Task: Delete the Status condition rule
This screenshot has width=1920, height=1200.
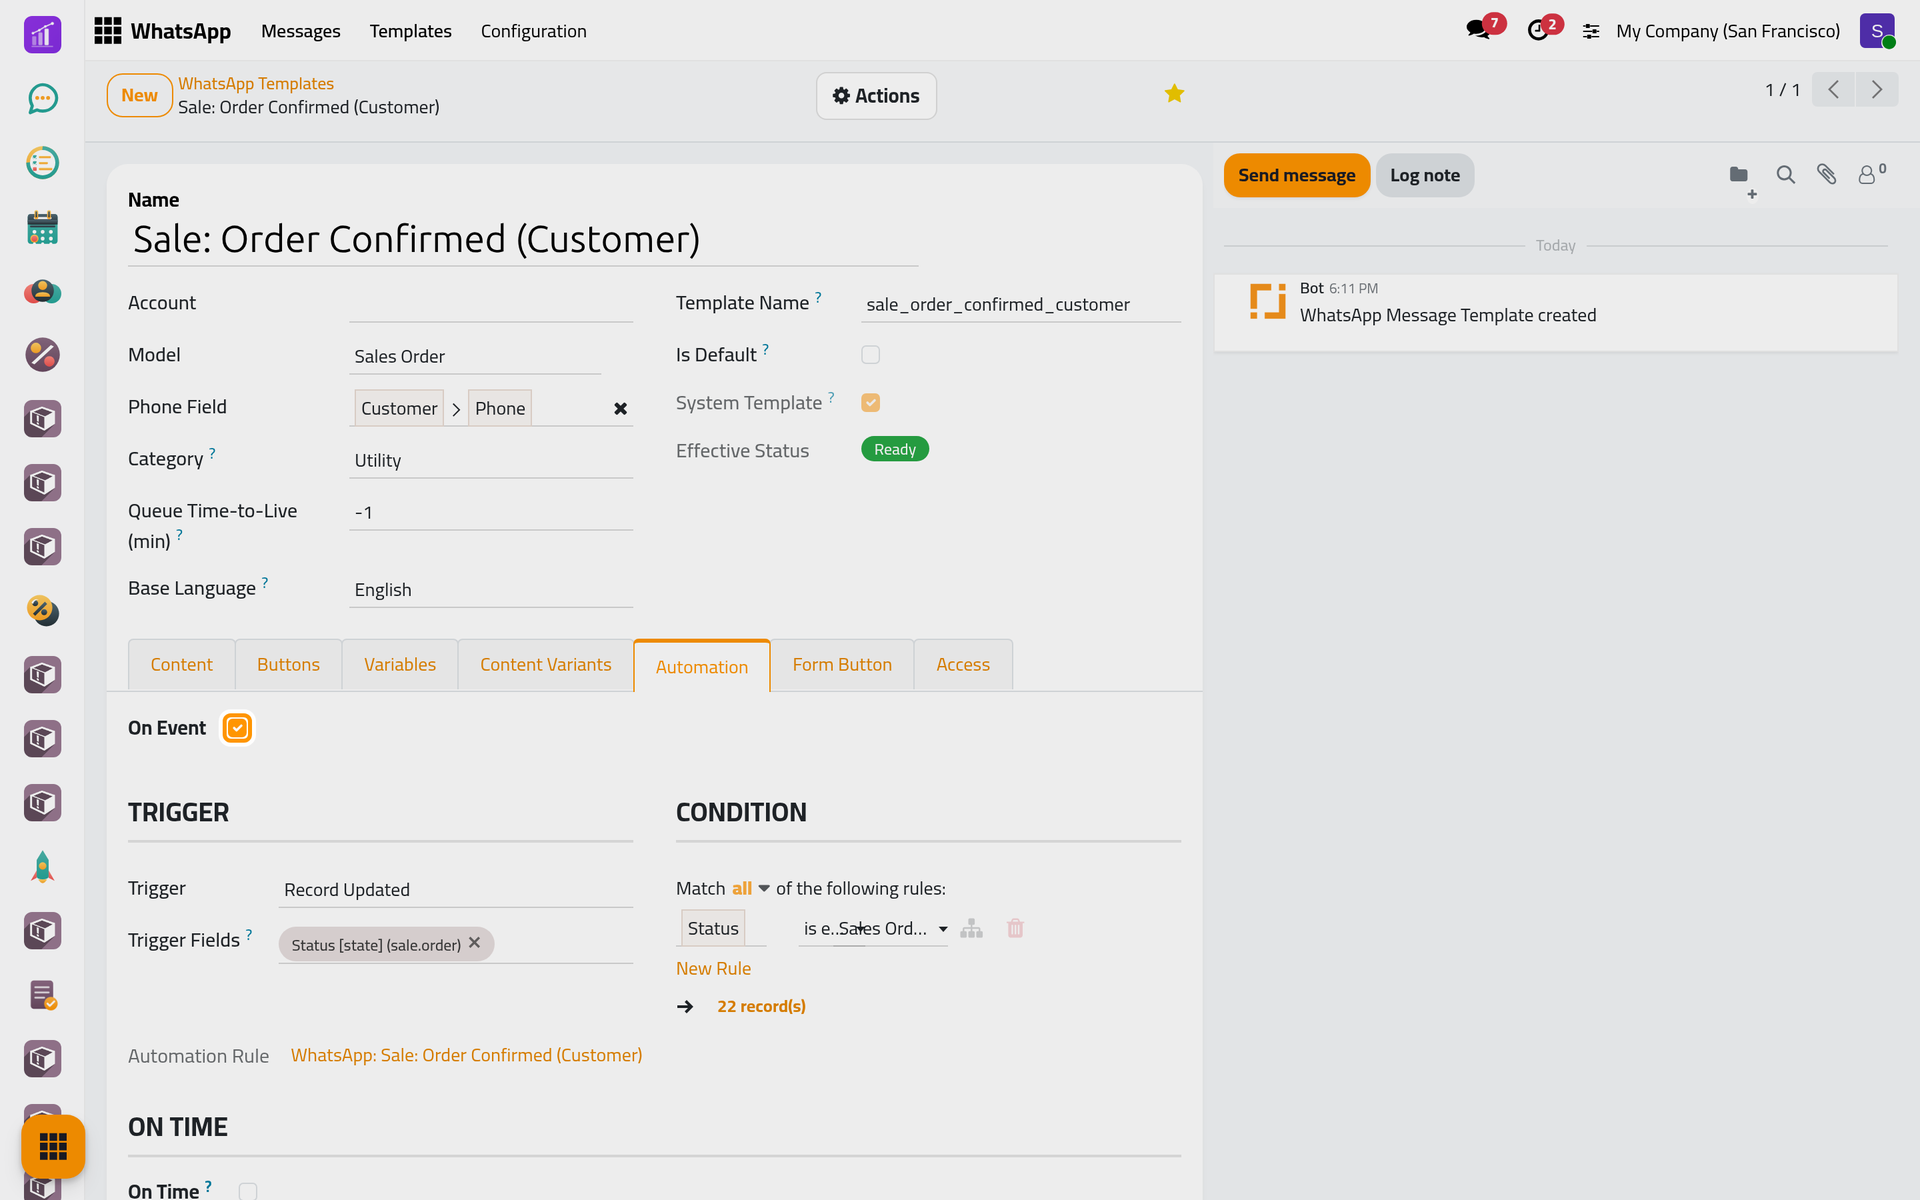Action: point(1015,928)
